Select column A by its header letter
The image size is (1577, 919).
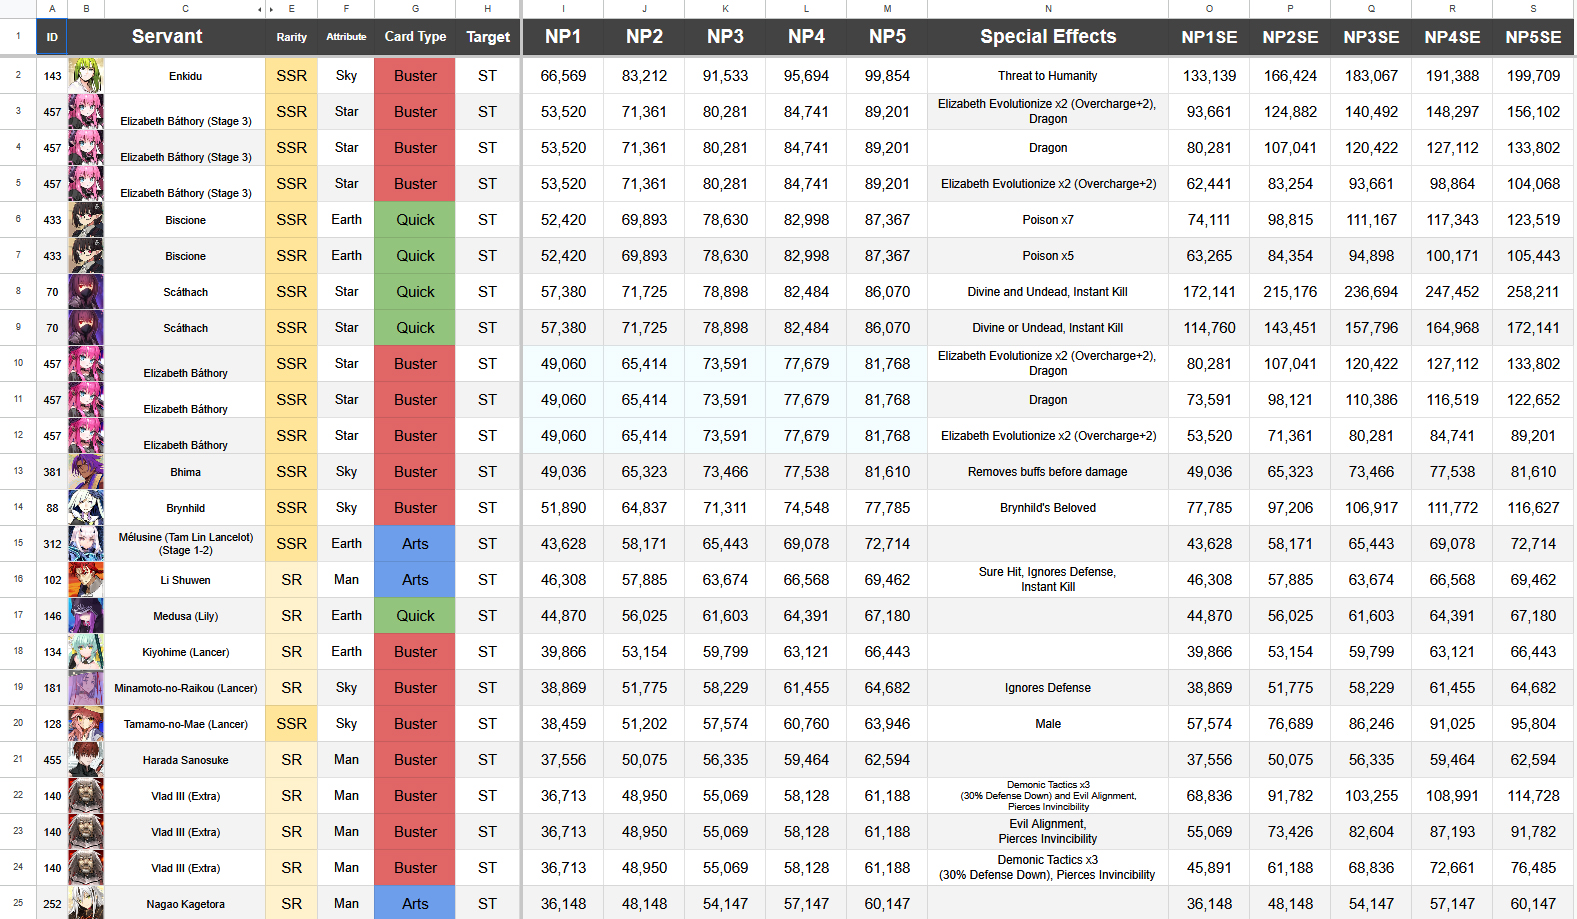tap(52, 9)
